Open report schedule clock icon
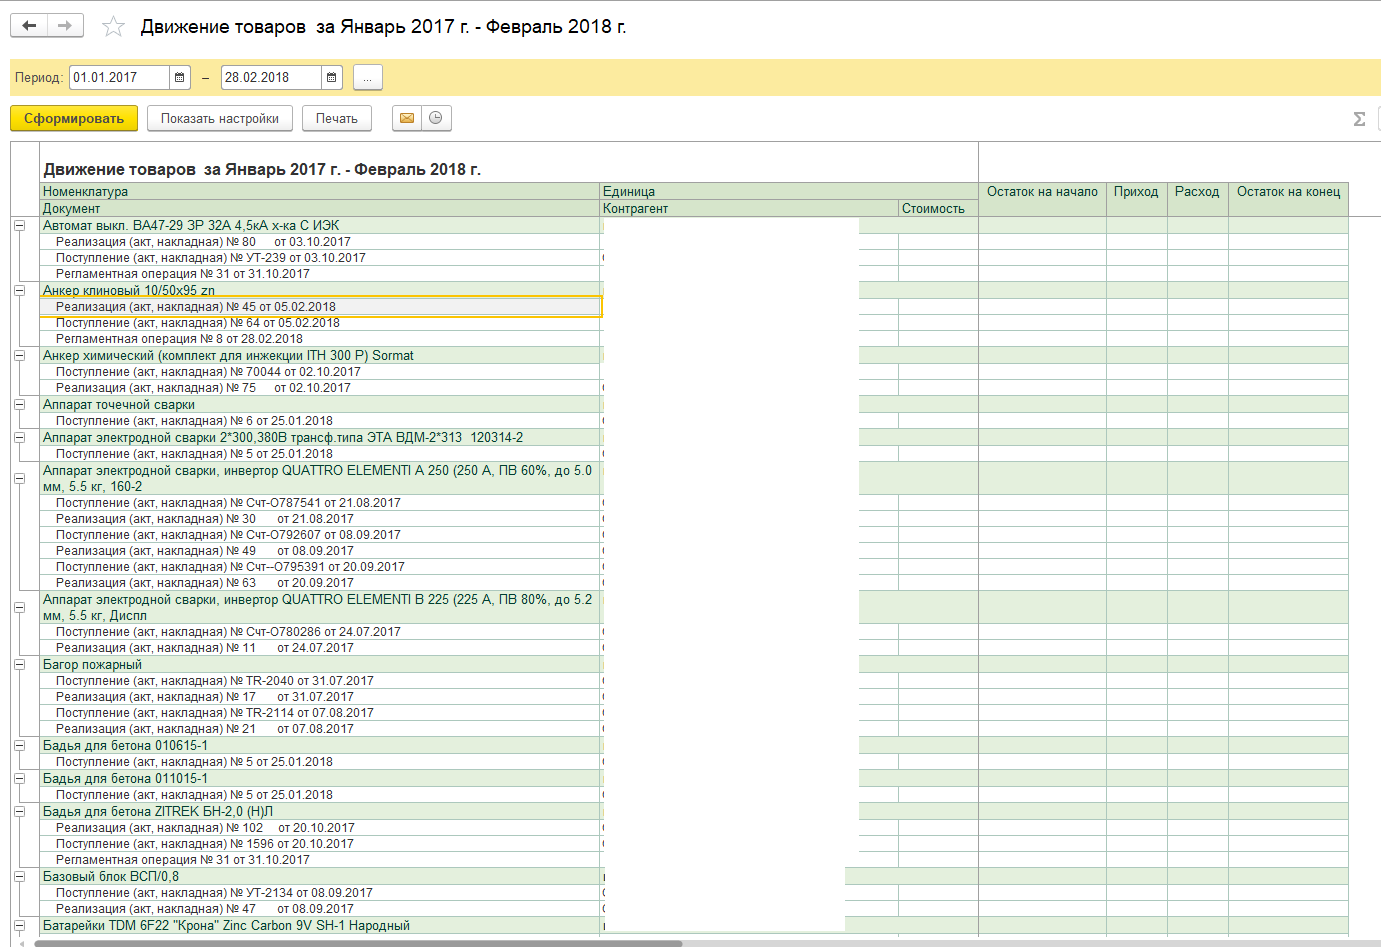The width and height of the screenshot is (1382, 948). [436, 118]
